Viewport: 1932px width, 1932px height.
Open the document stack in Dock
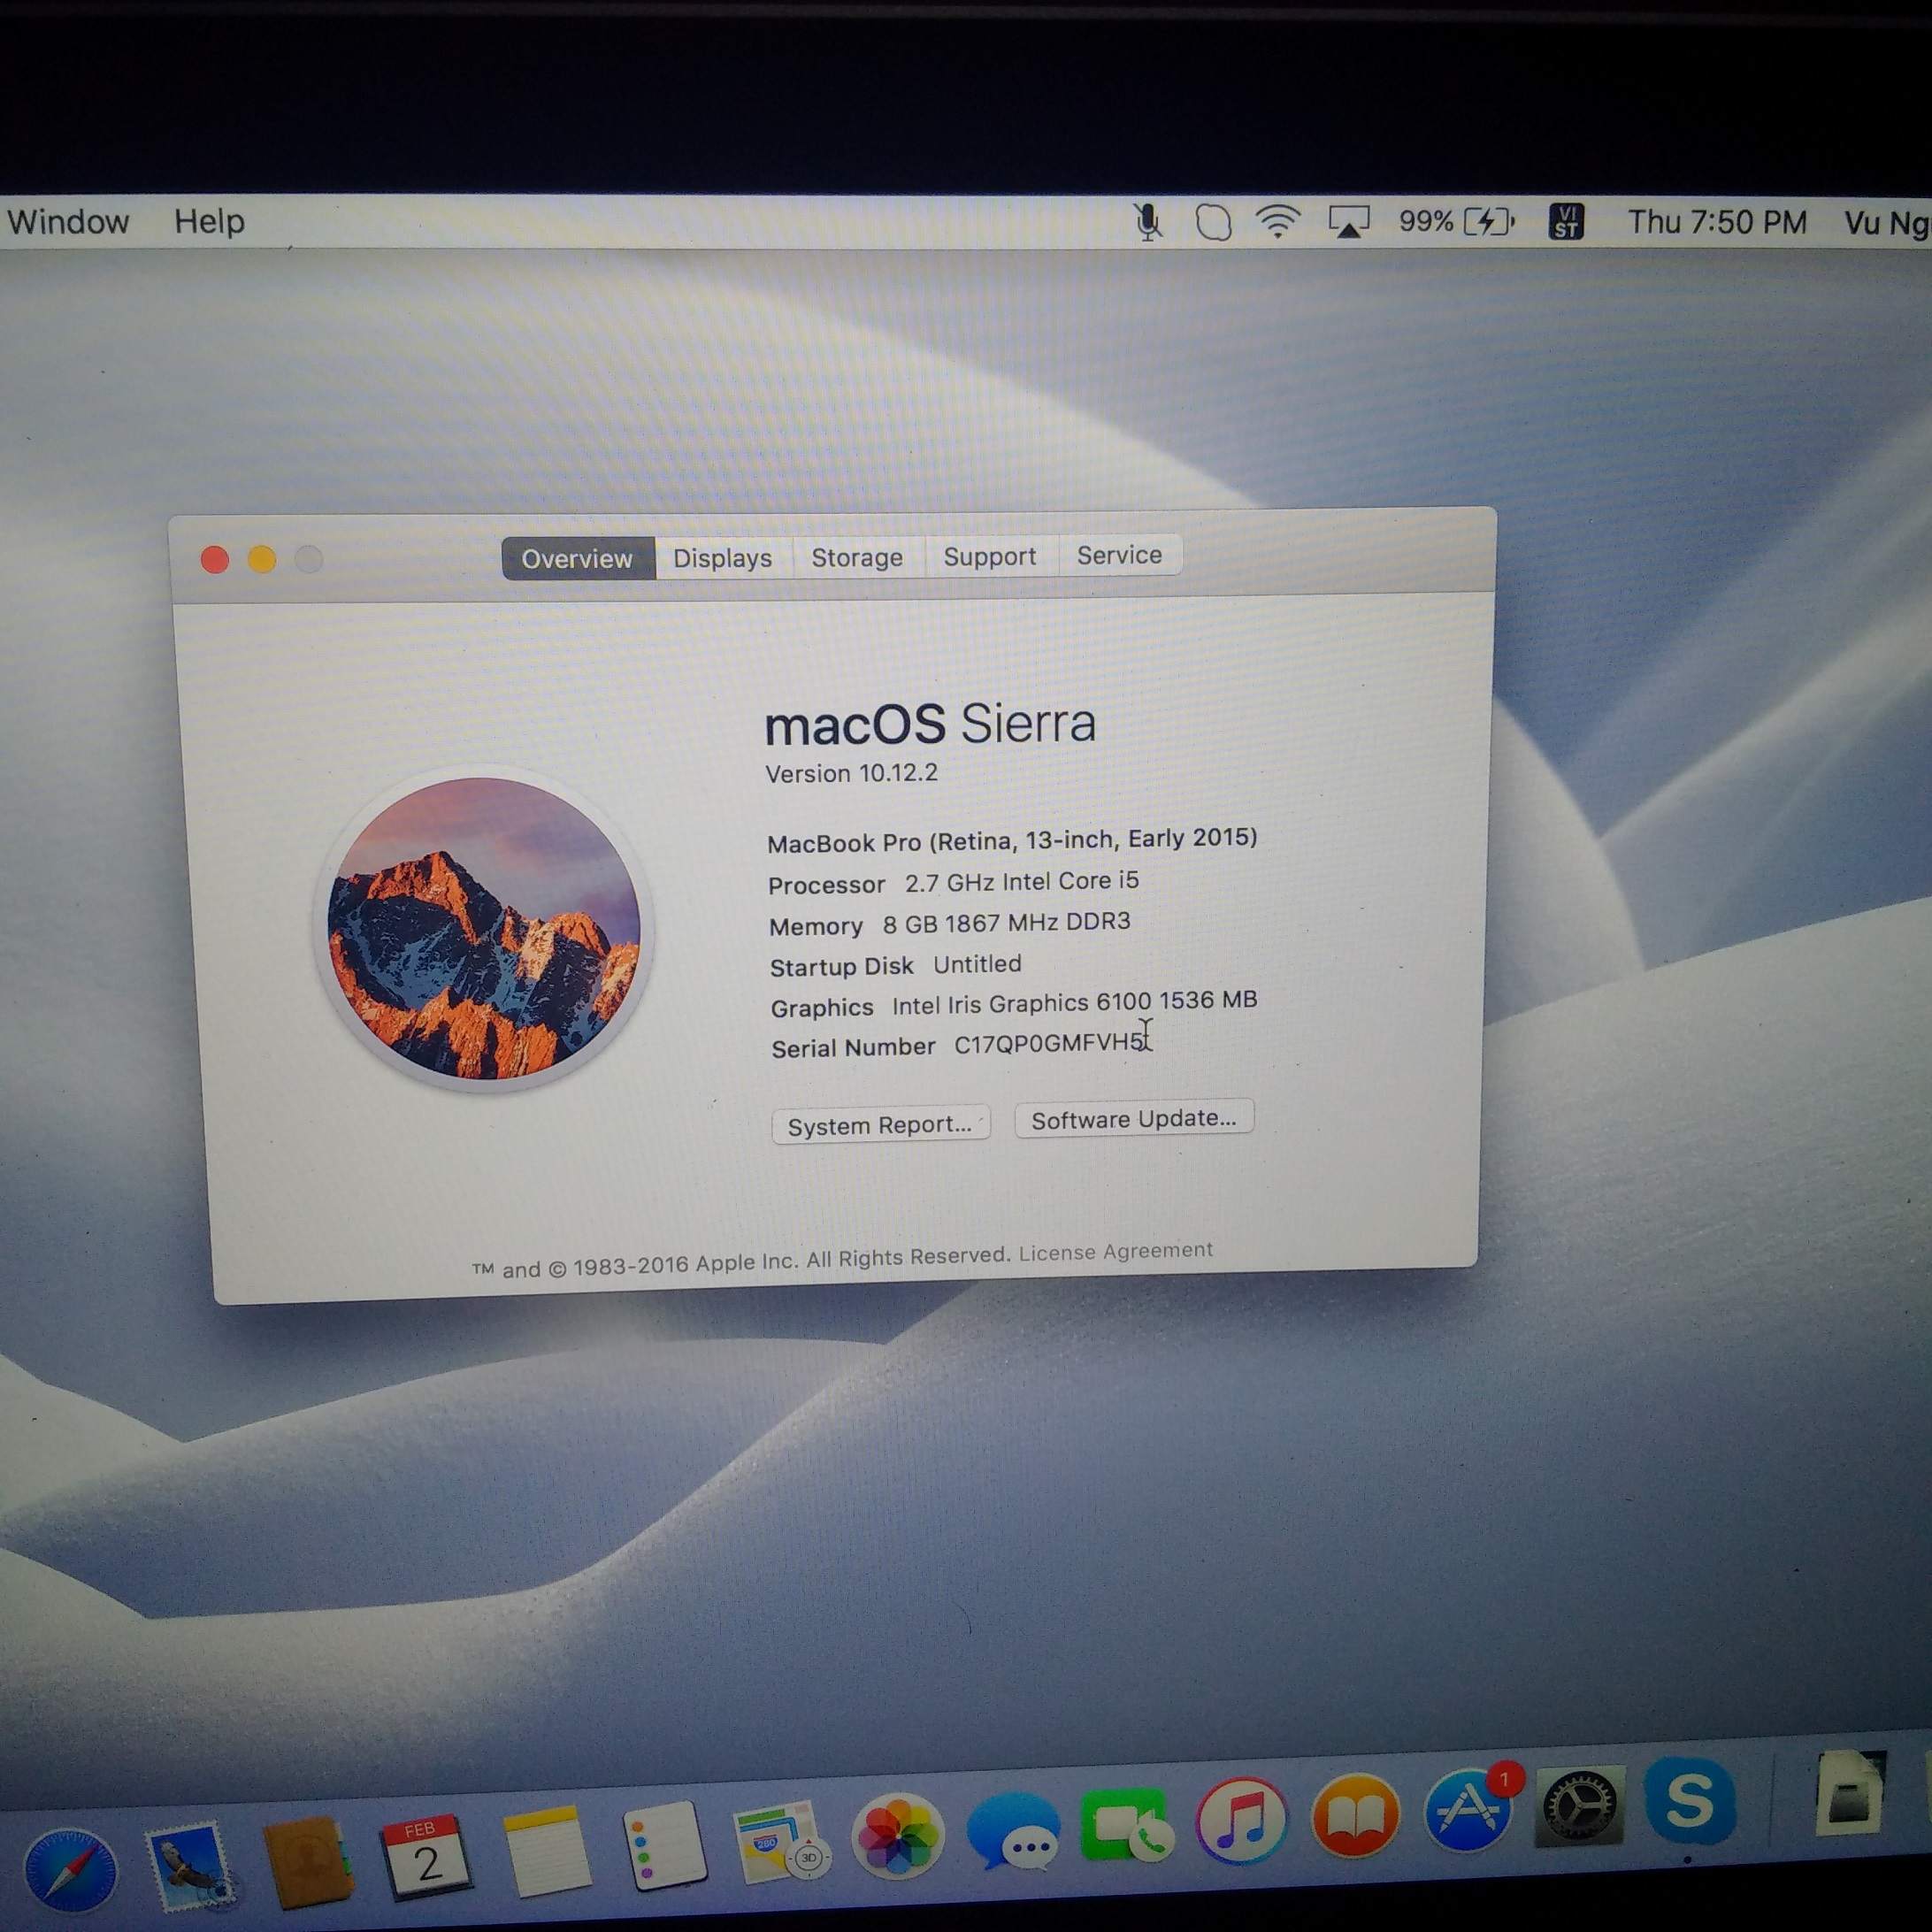1850,1793
